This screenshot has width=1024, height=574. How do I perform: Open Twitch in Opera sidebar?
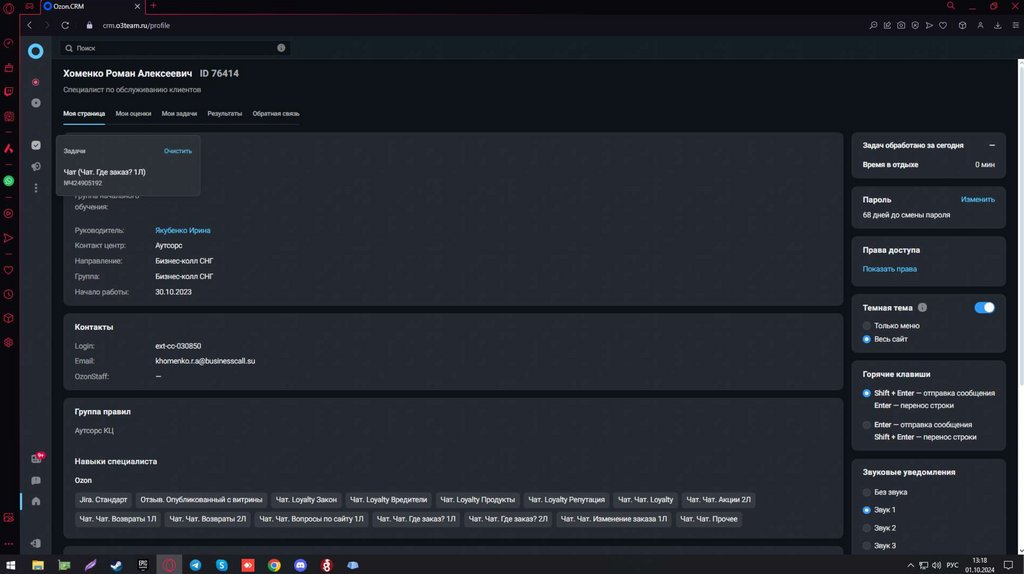8,91
